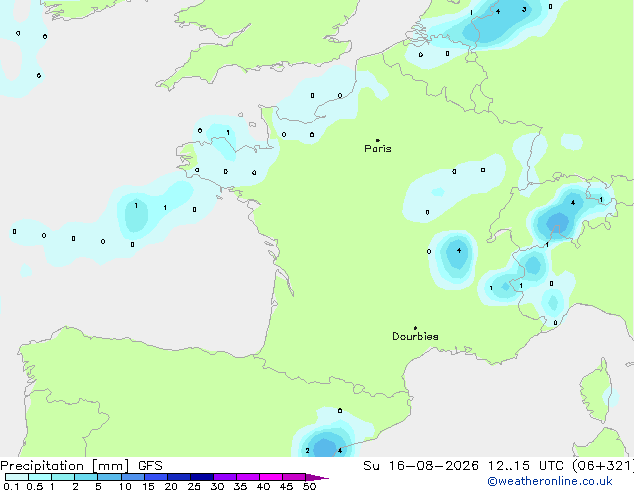Select the 40–45 mm magenta legend swatch
This screenshot has height=490, width=634.
[x=271, y=477]
